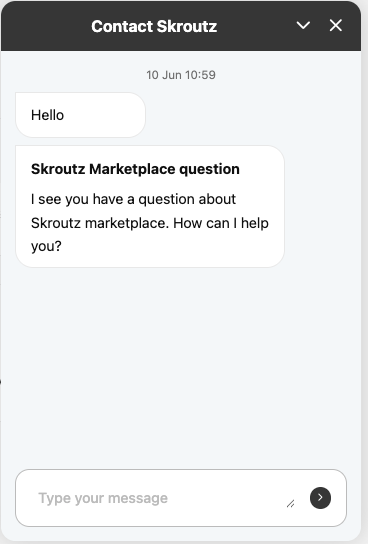Click the "I see you have a question" line
368x544 pixels.
coord(134,199)
